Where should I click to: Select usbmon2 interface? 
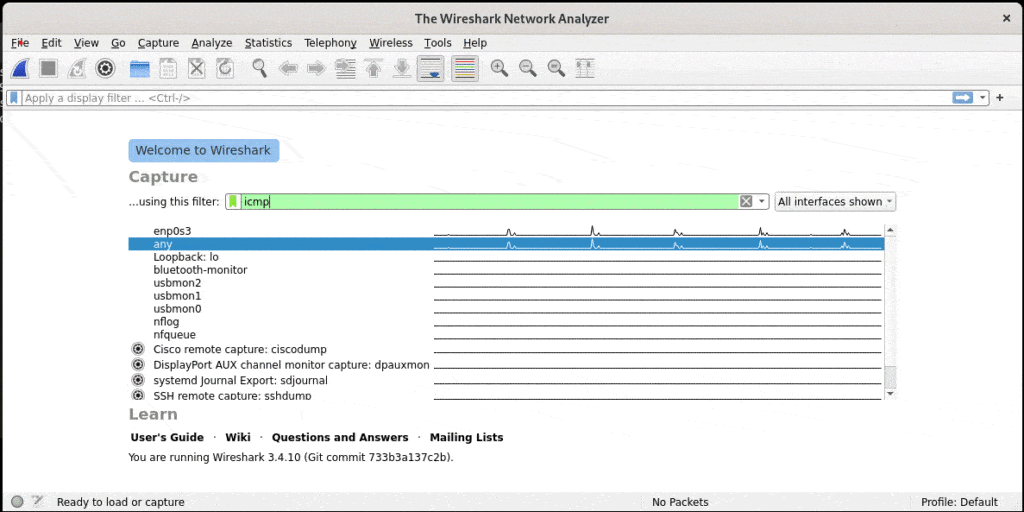pyautogui.click(x=505, y=283)
